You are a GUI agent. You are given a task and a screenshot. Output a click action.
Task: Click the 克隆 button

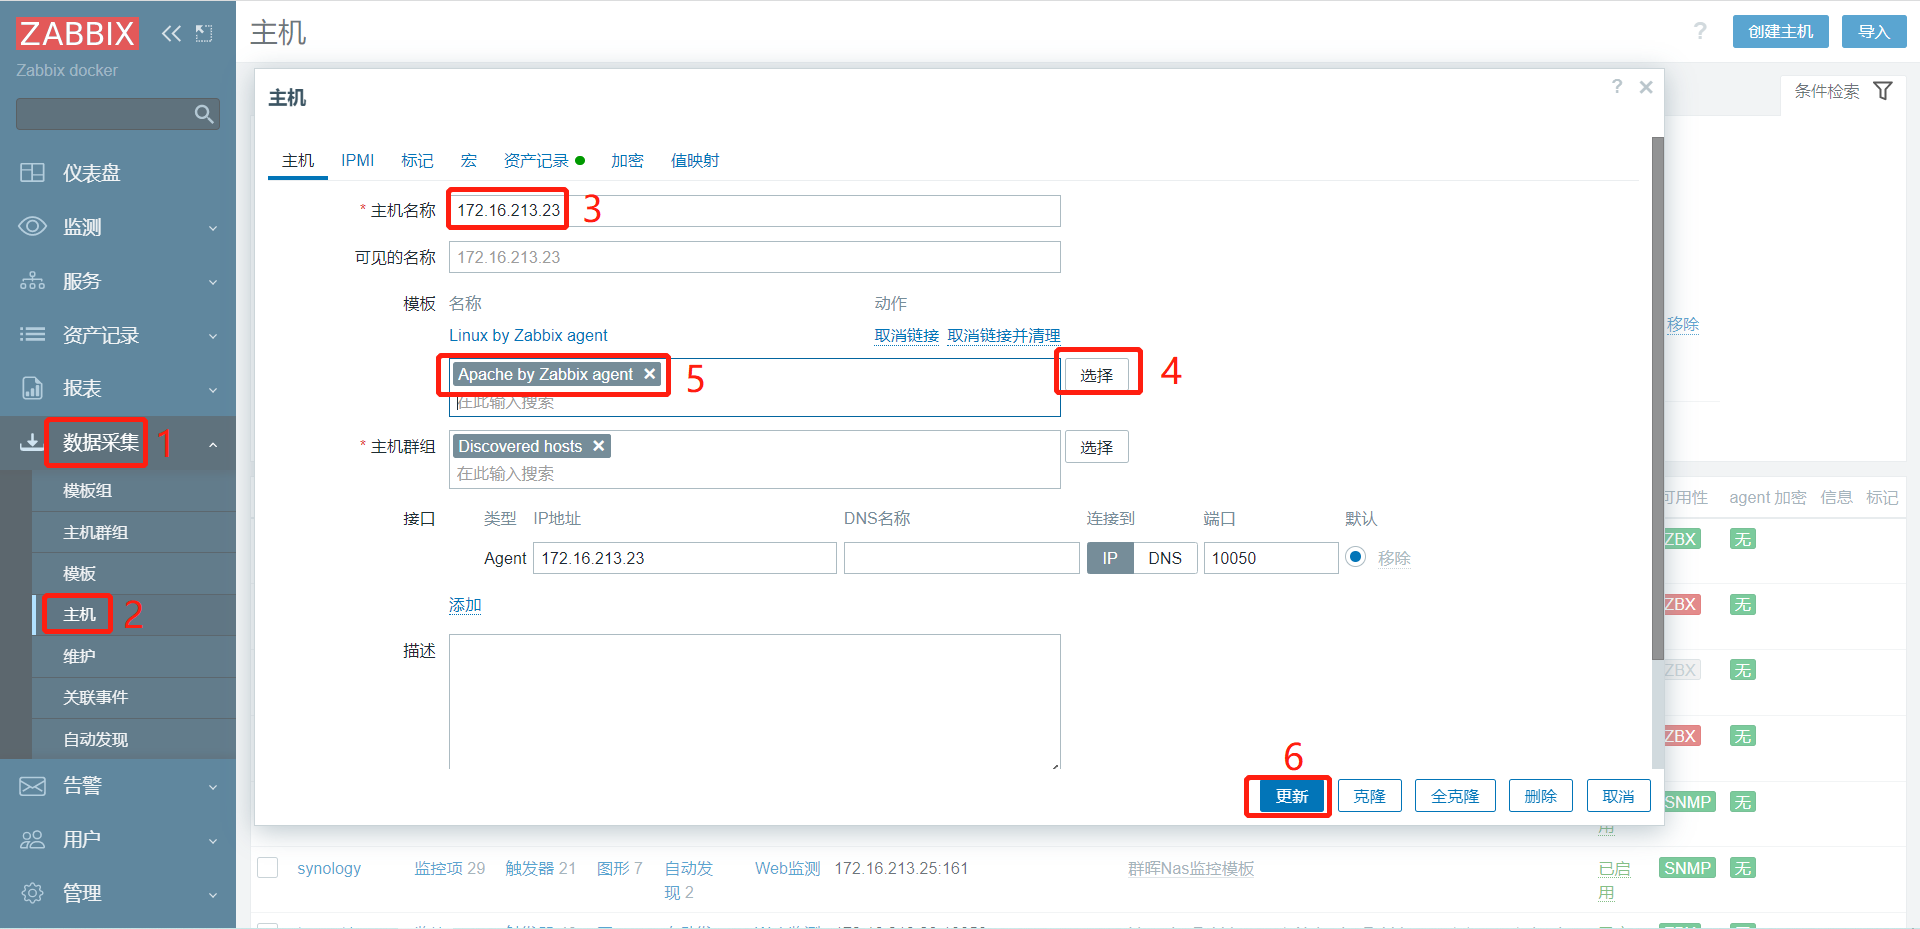(x=1370, y=796)
